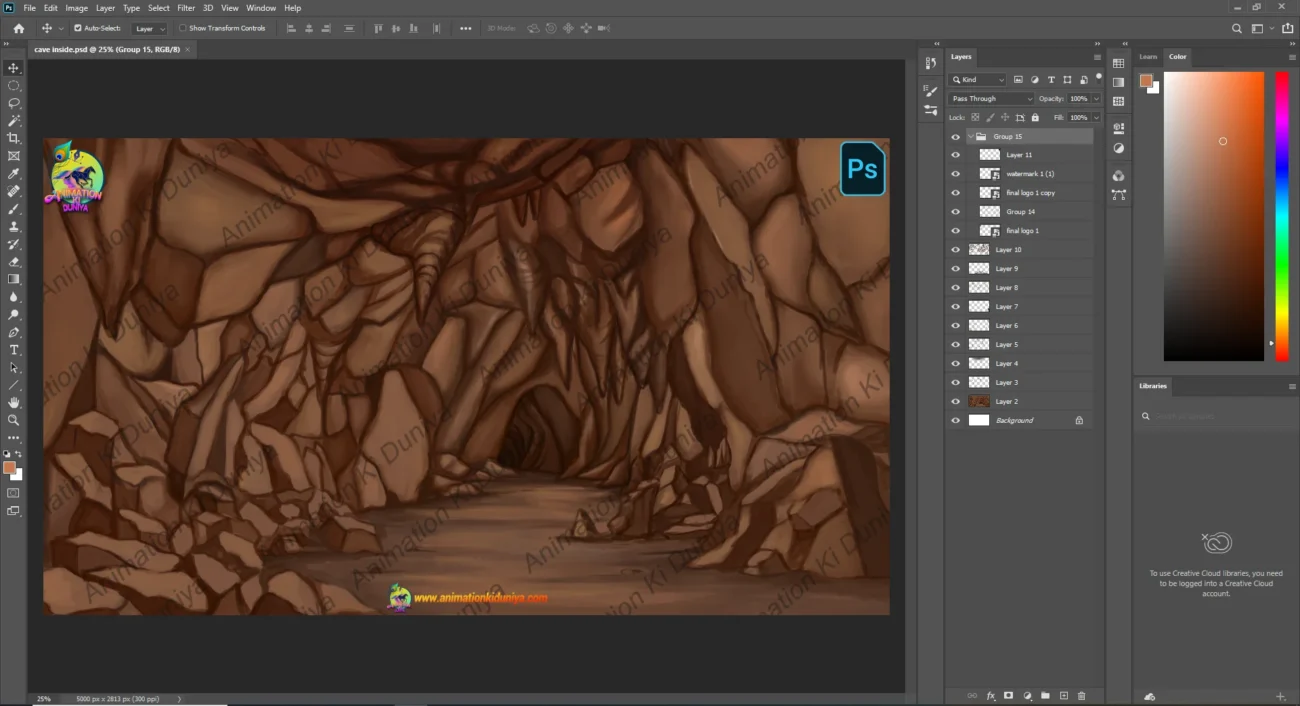Open the Filter menu

click(x=186, y=8)
